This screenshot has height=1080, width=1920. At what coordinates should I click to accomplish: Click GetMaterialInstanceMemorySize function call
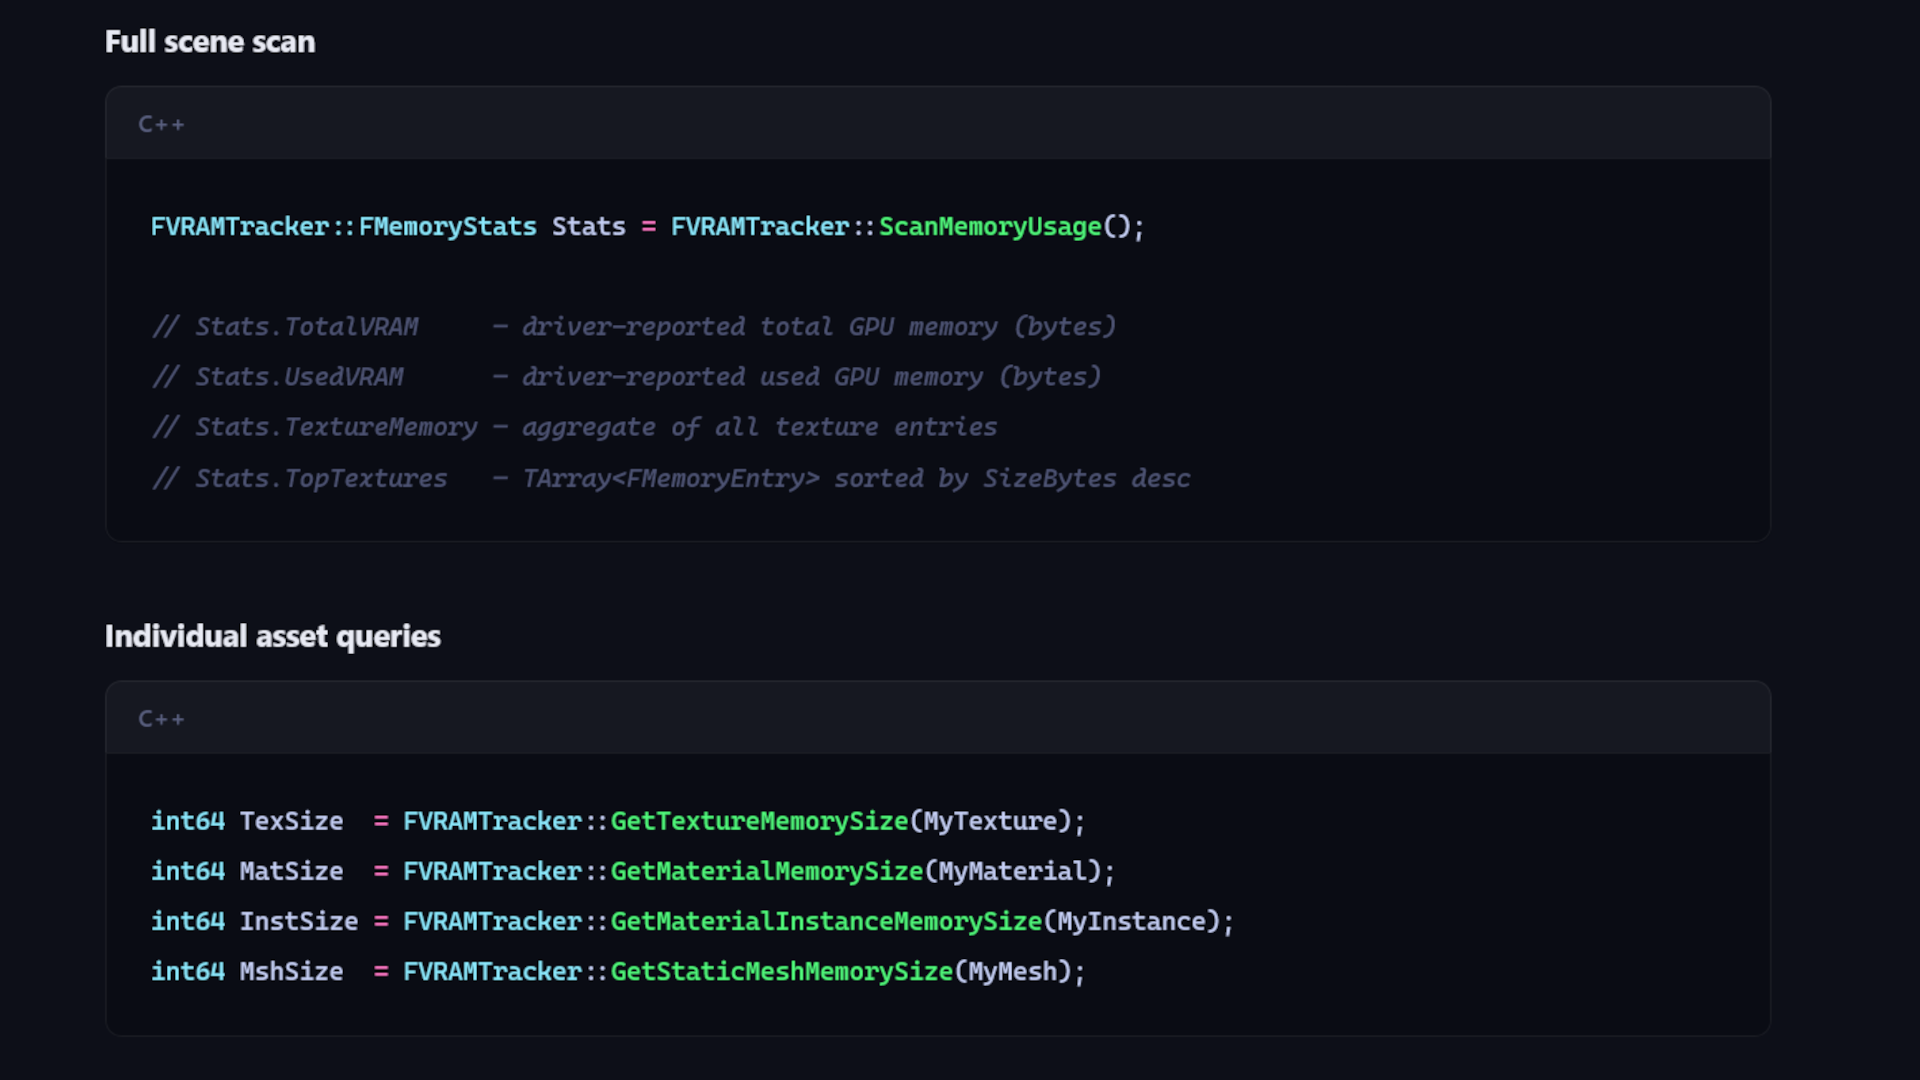[826, 921]
